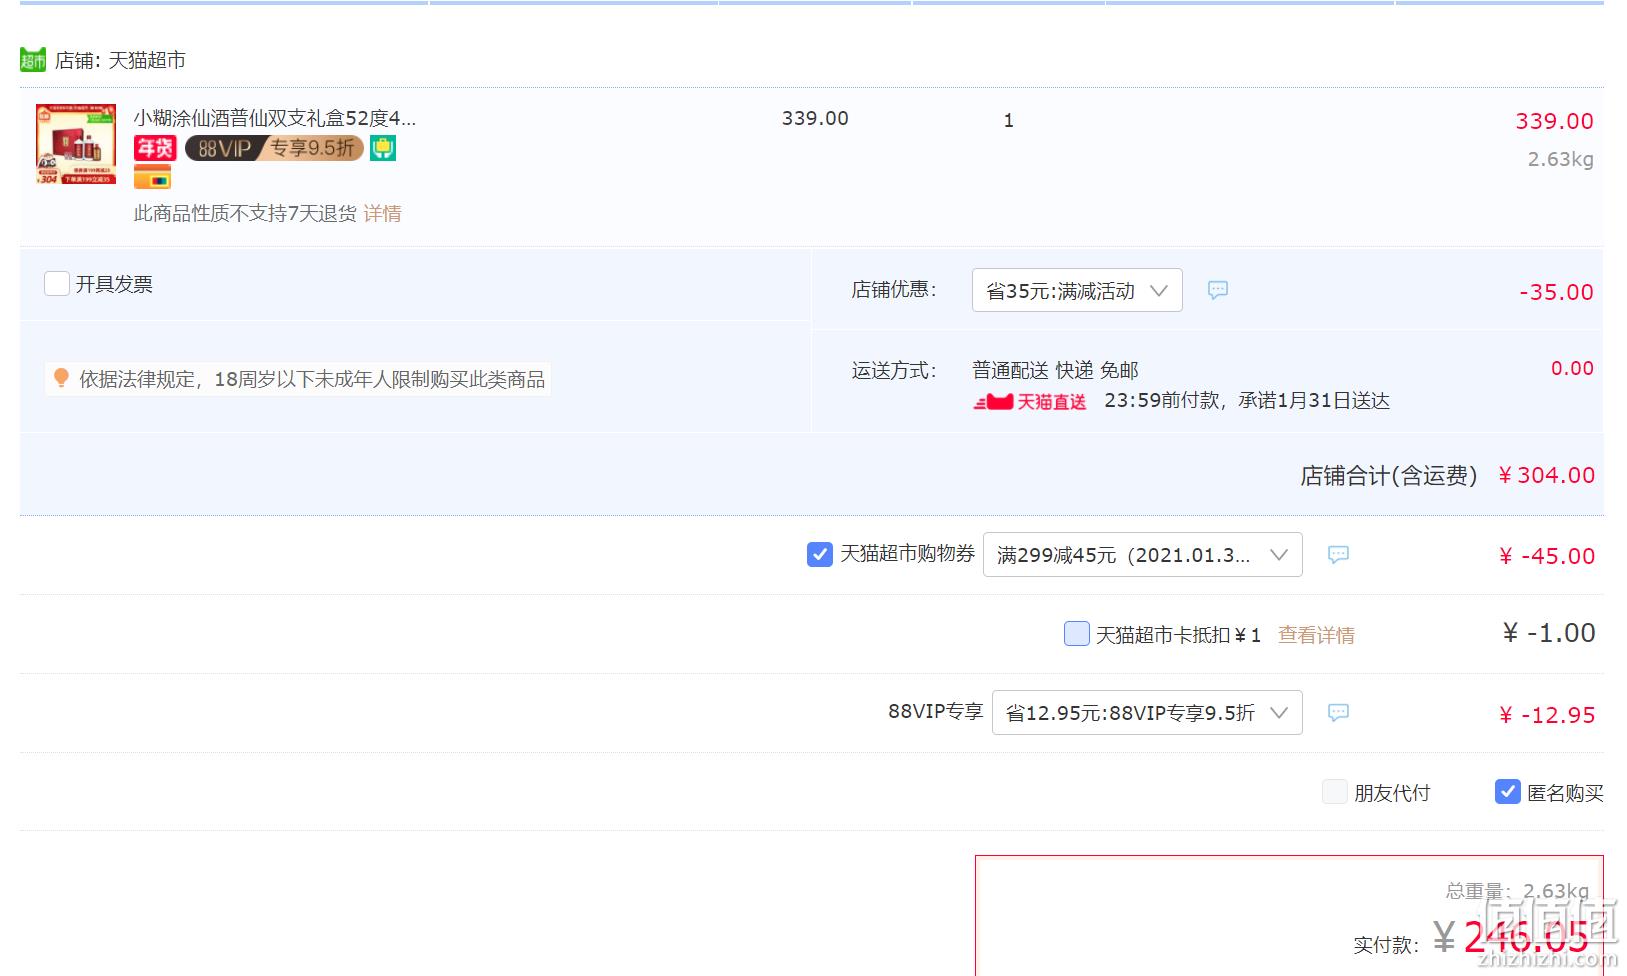The width and height of the screenshot is (1627, 976).
Task: Open the 小糊涂仙酒 product thumbnail
Action: [x=76, y=144]
